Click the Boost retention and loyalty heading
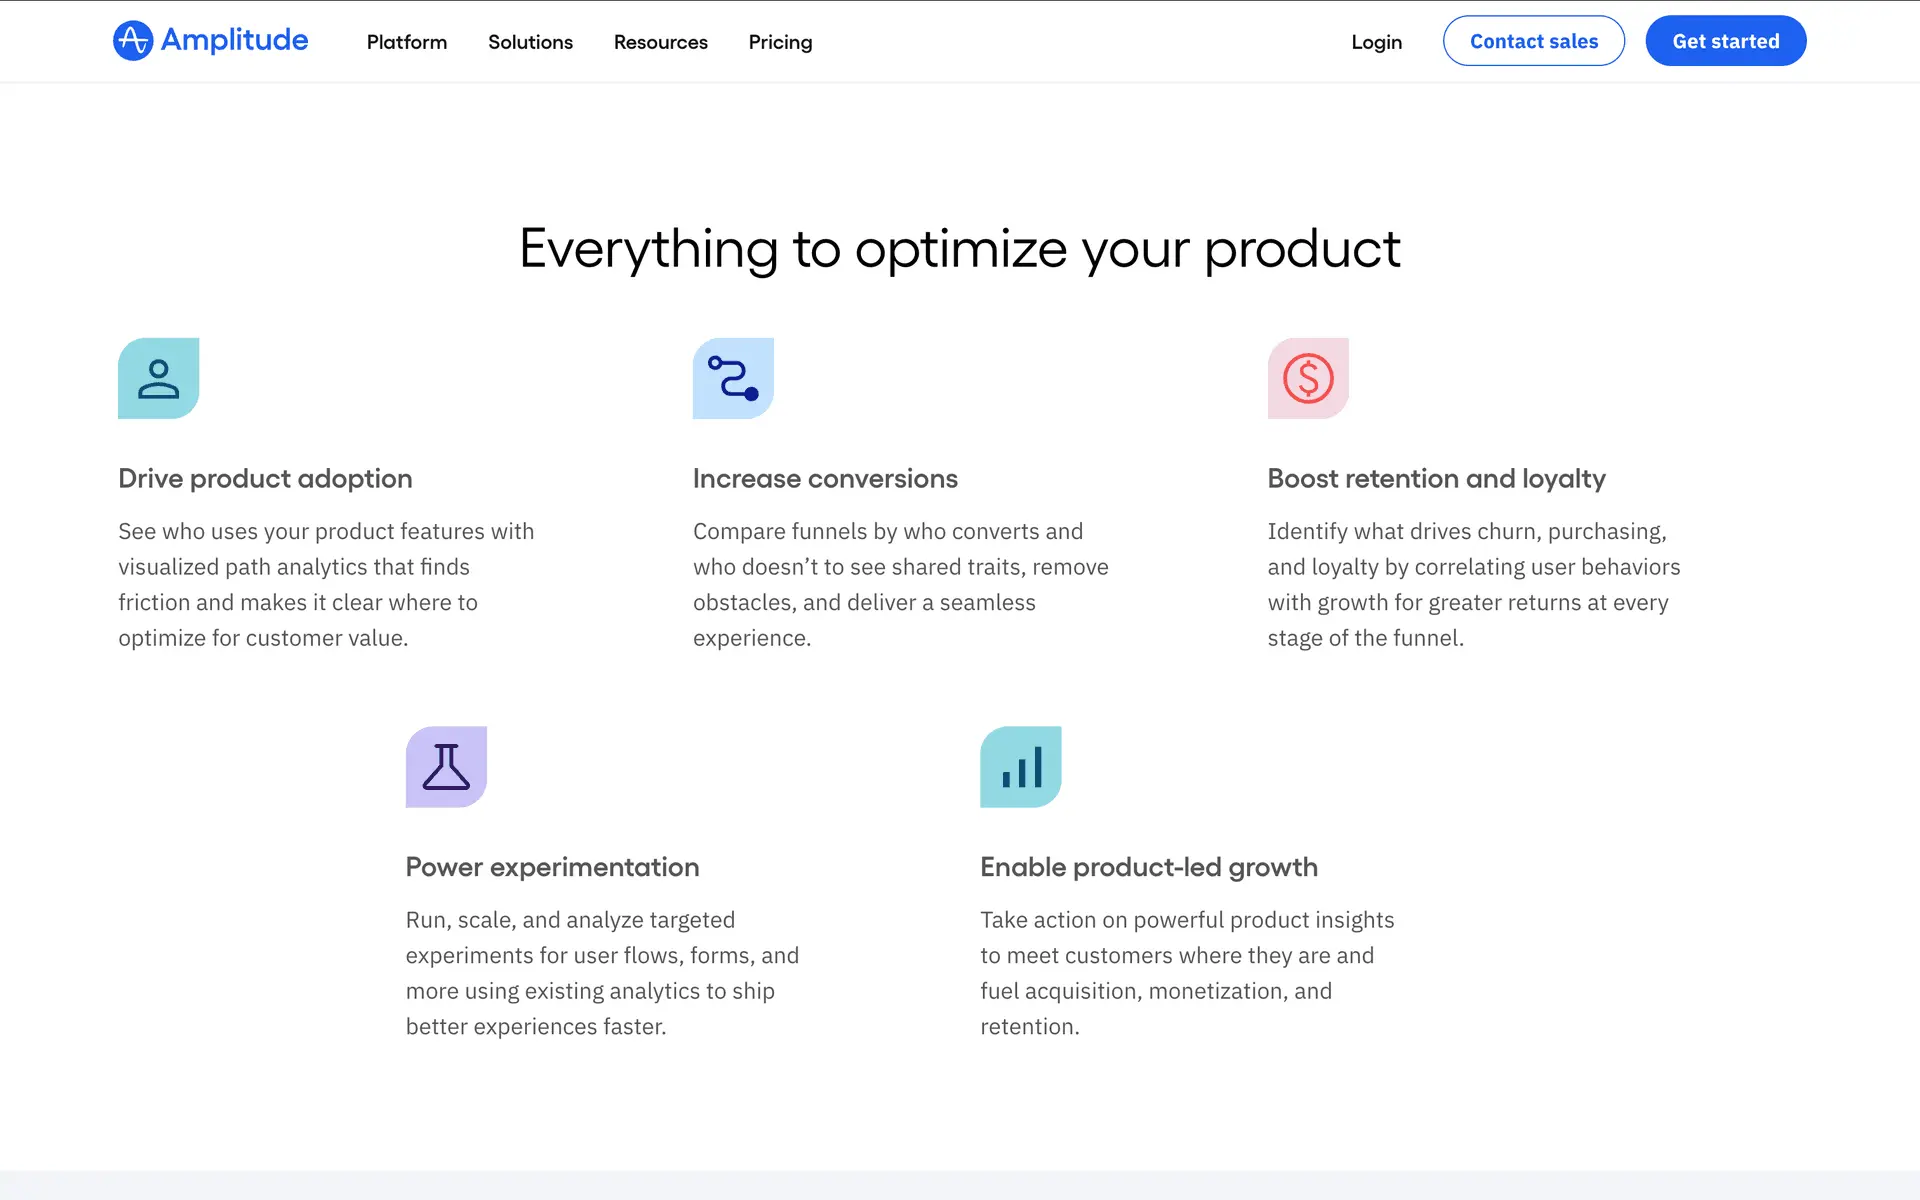This screenshot has width=1920, height=1200. (1436, 479)
